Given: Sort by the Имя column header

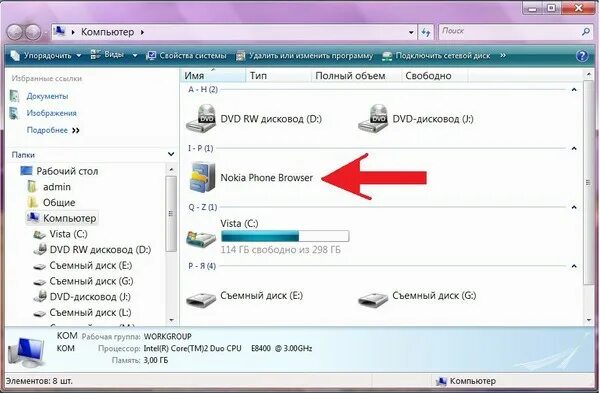Looking at the screenshot, I should click(x=213, y=76).
